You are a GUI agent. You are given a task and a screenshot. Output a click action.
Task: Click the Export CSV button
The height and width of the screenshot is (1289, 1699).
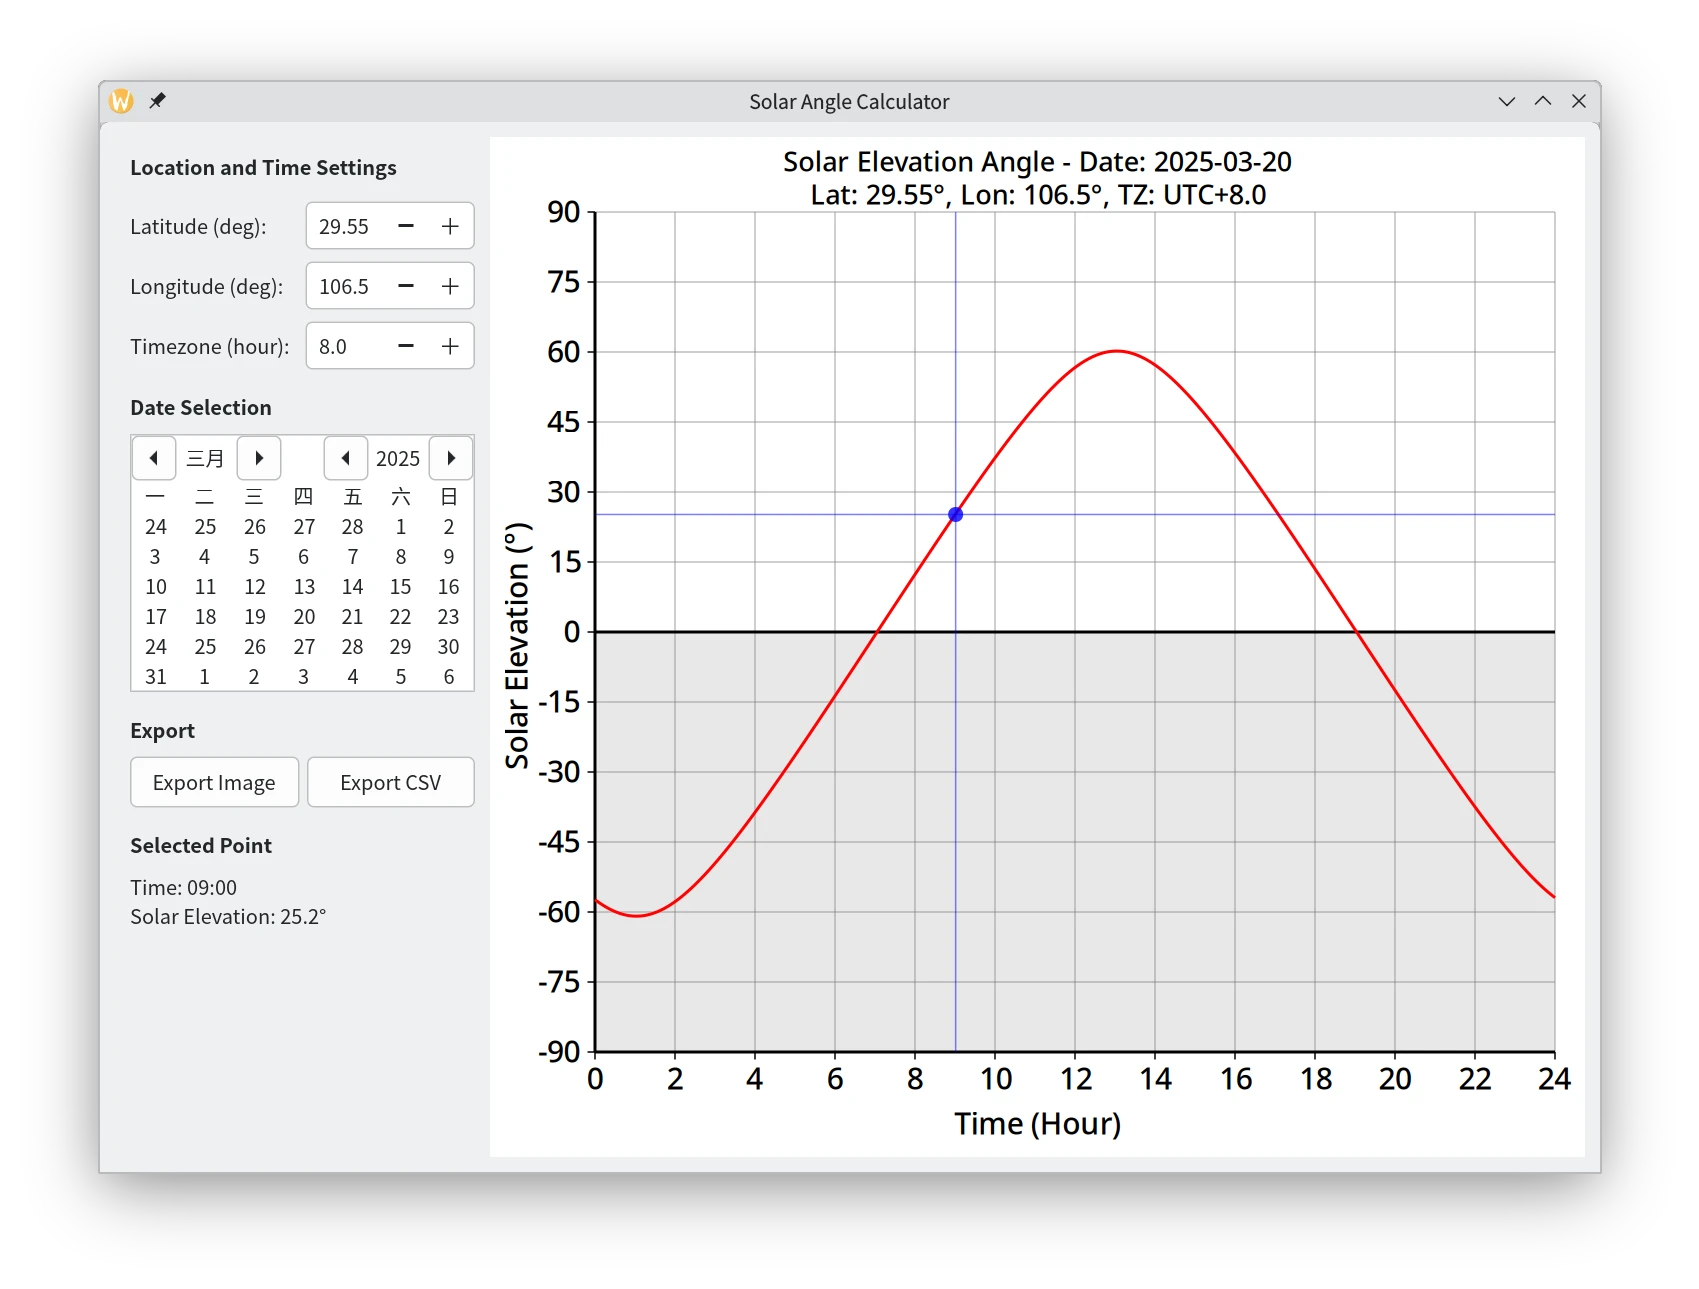390,782
